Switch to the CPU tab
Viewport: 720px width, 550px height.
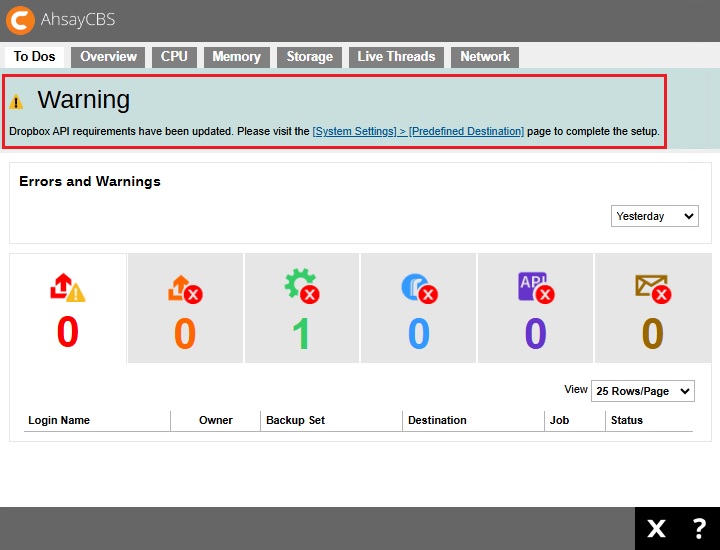pyautogui.click(x=174, y=57)
